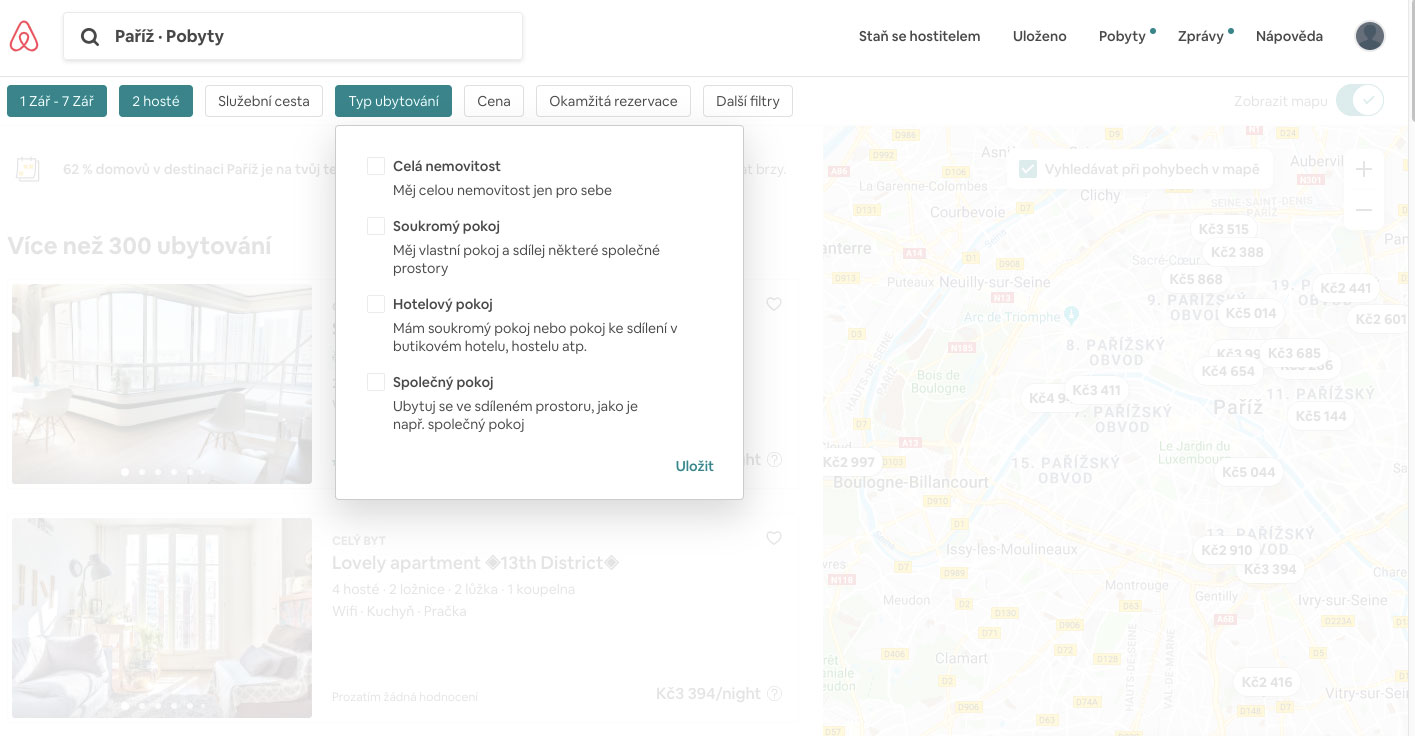1415x736 pixels.
Task: Check the Hotelový pokoj option
Action: pyautogui.click(x=376, y=304)
